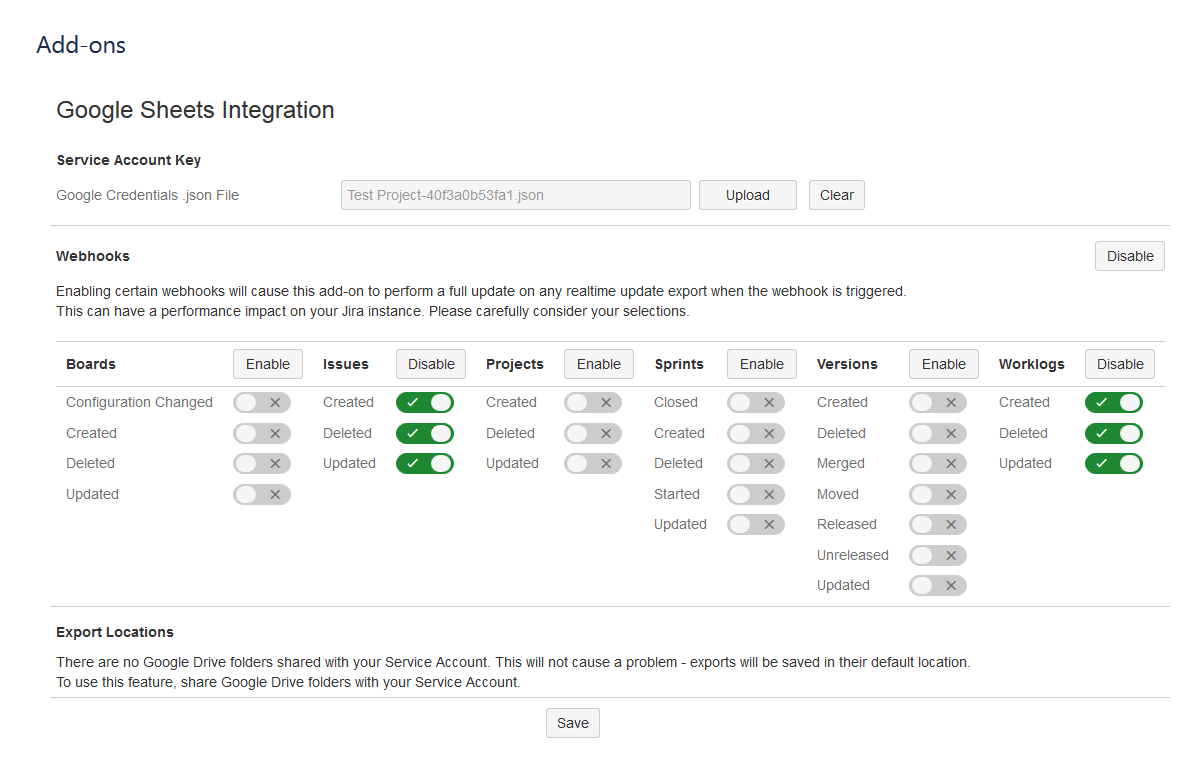Click the Disable button for all Webhooks
The width and height of the screenshot is (1195, 760).
click(x=1129, y=256)
